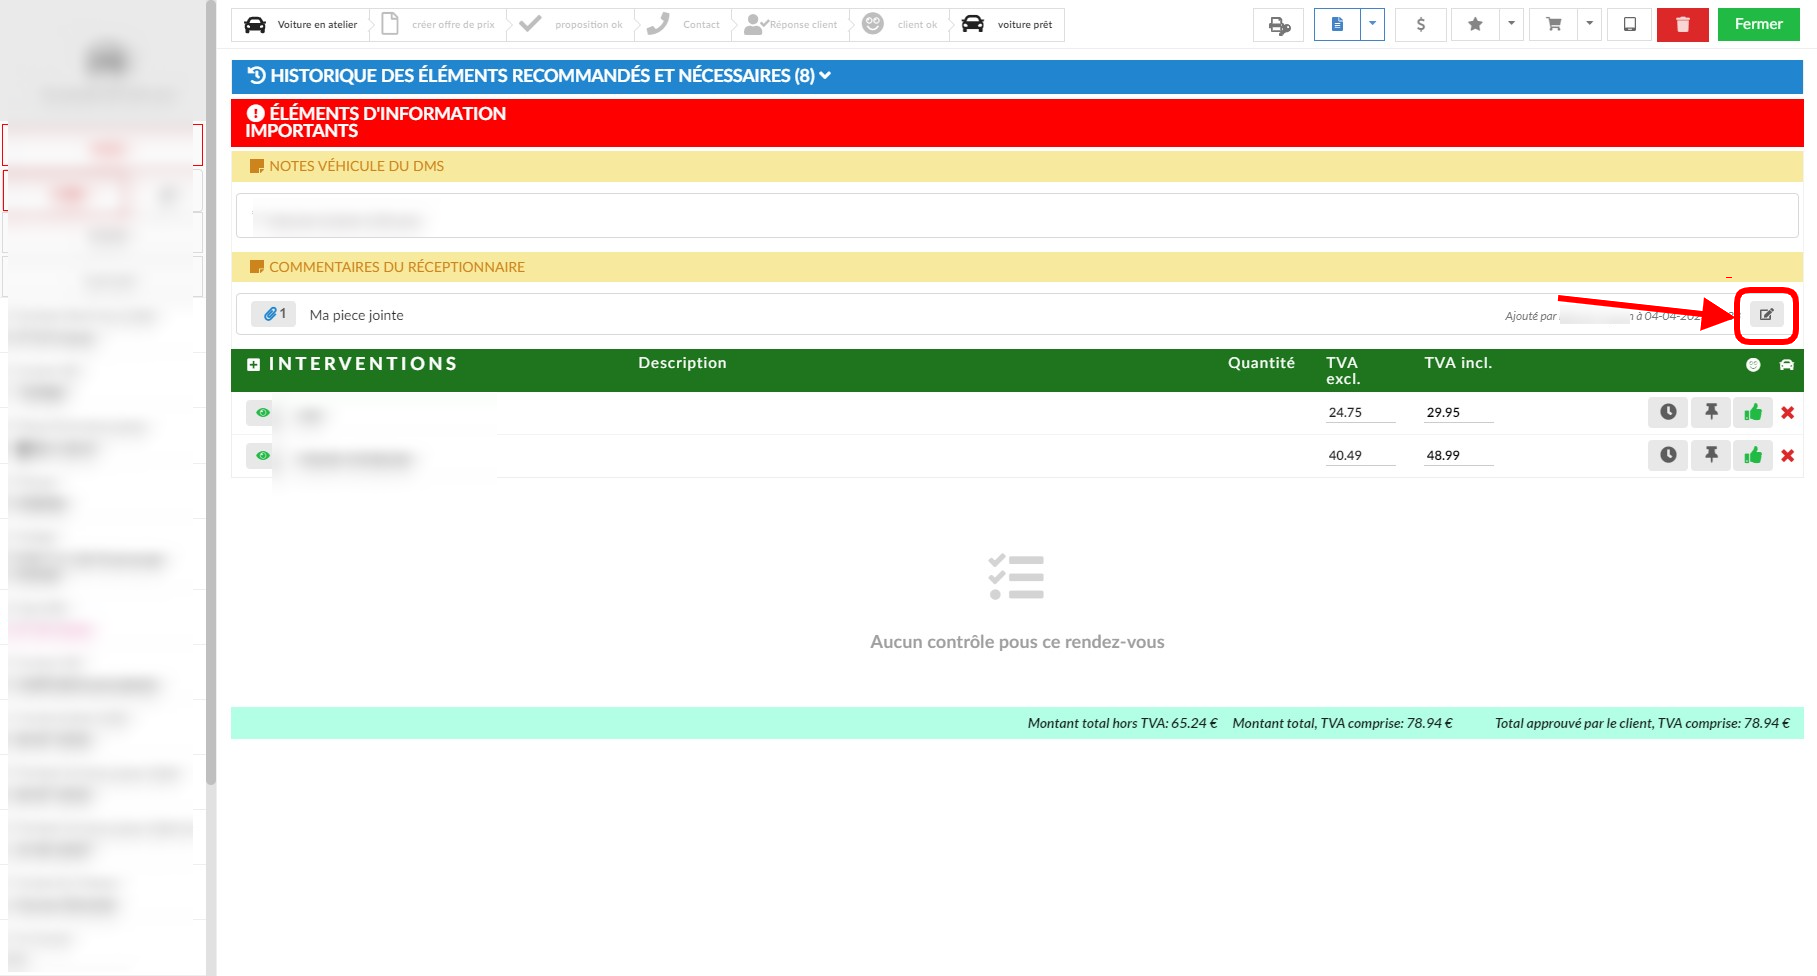
Task: Click the 'Total approuvé par le client' text
Action: click(1642, 723)
